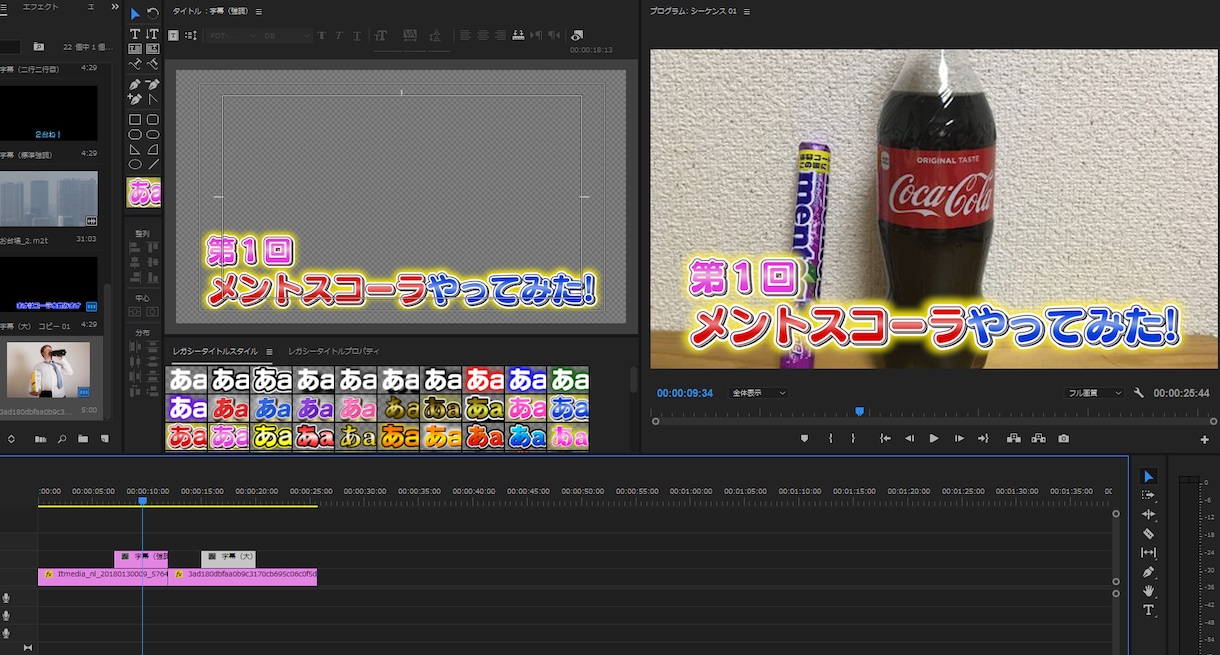Select the Pen tool in titler
Image resolution: width=1220 pixels, height=655 pixels.
(135, 85)
